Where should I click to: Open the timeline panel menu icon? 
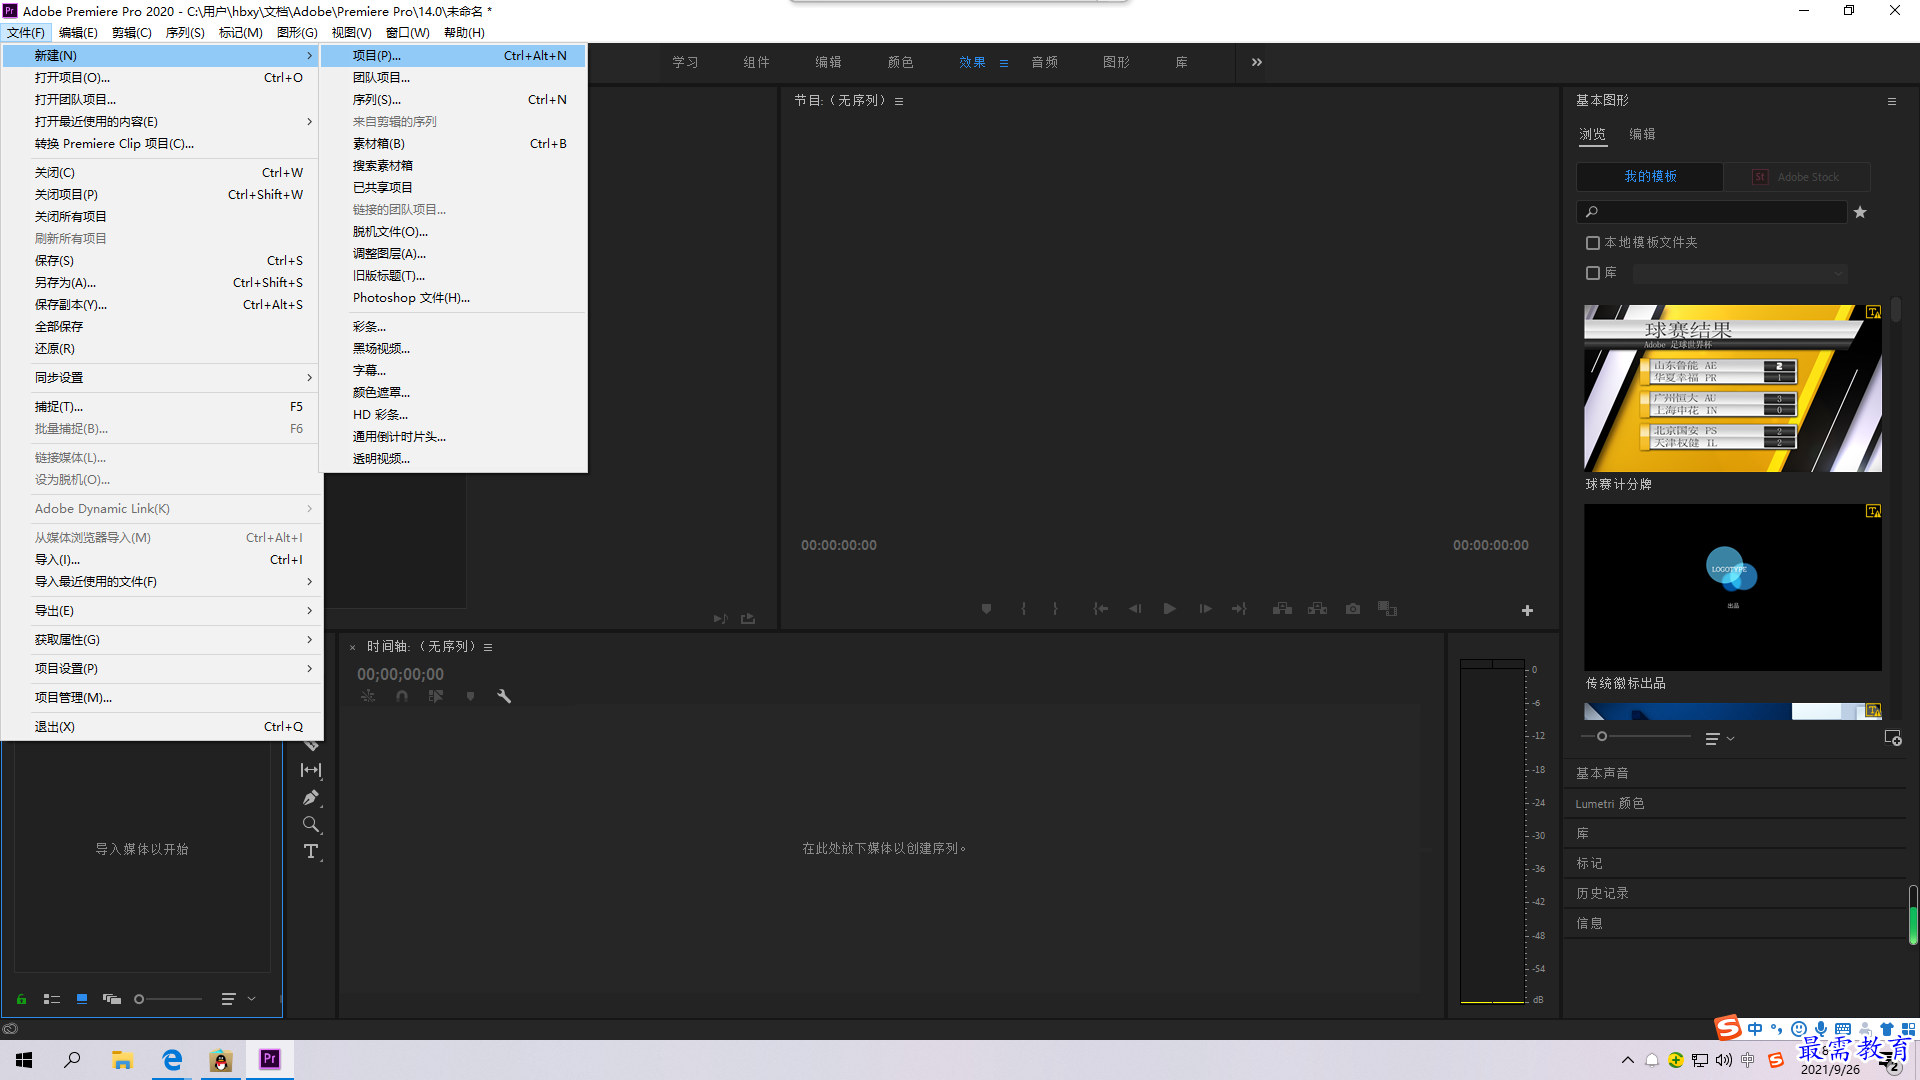click(x=488, y=647)
